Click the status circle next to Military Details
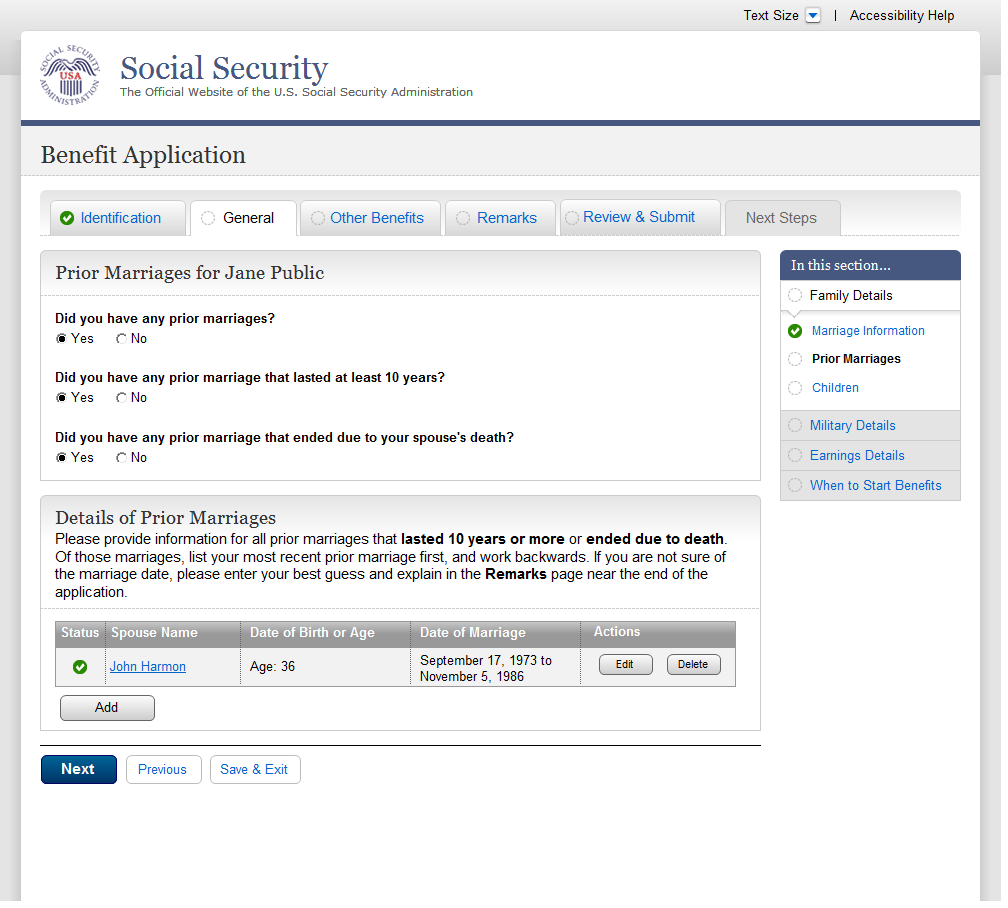 (x=795, y=426)
